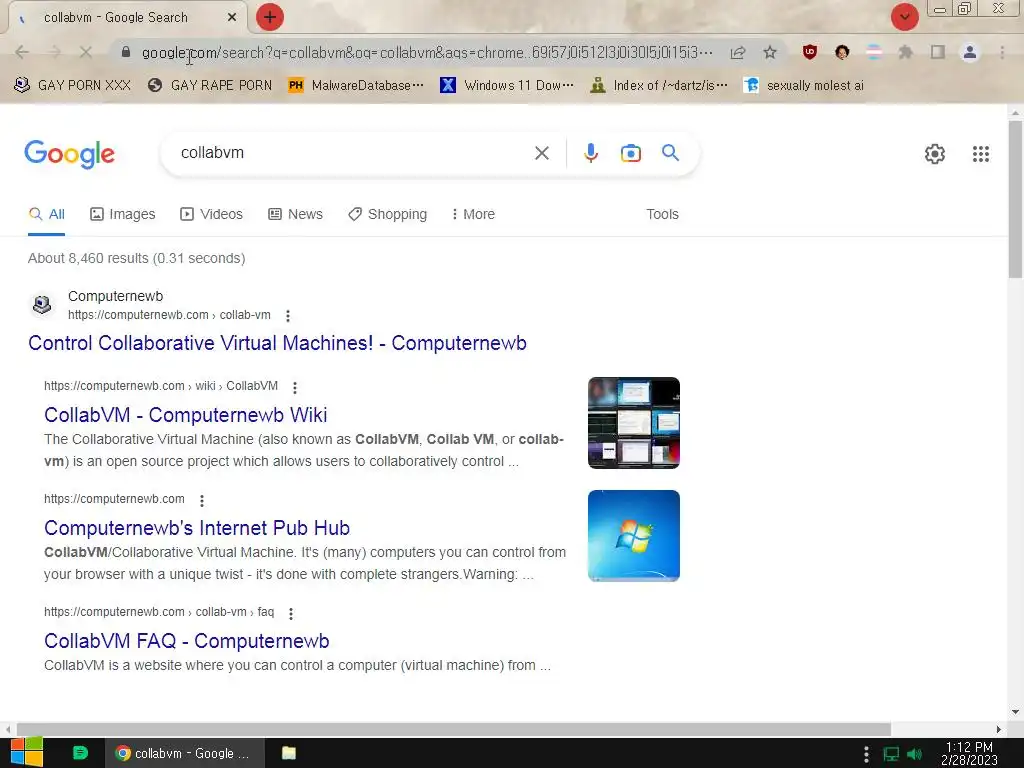1024x768 pixels.
Task: Switch to the Shopping tab
Action: point(387,214)
